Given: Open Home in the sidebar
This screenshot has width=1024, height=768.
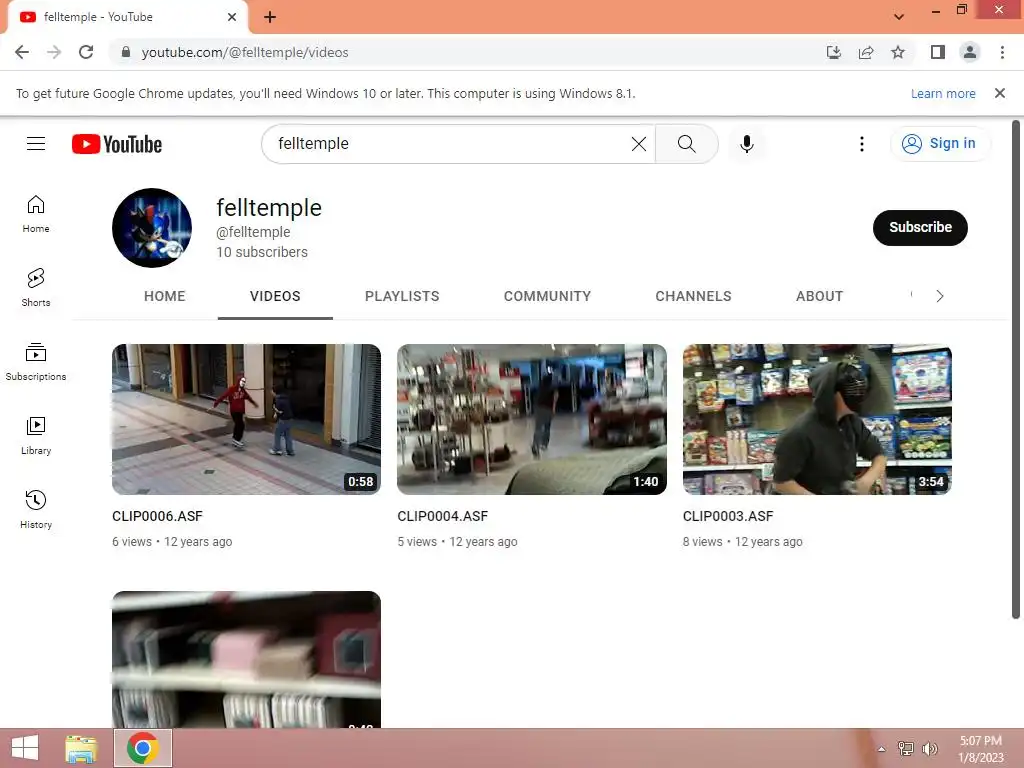Looking at the screenshot, I should (36, 214).
